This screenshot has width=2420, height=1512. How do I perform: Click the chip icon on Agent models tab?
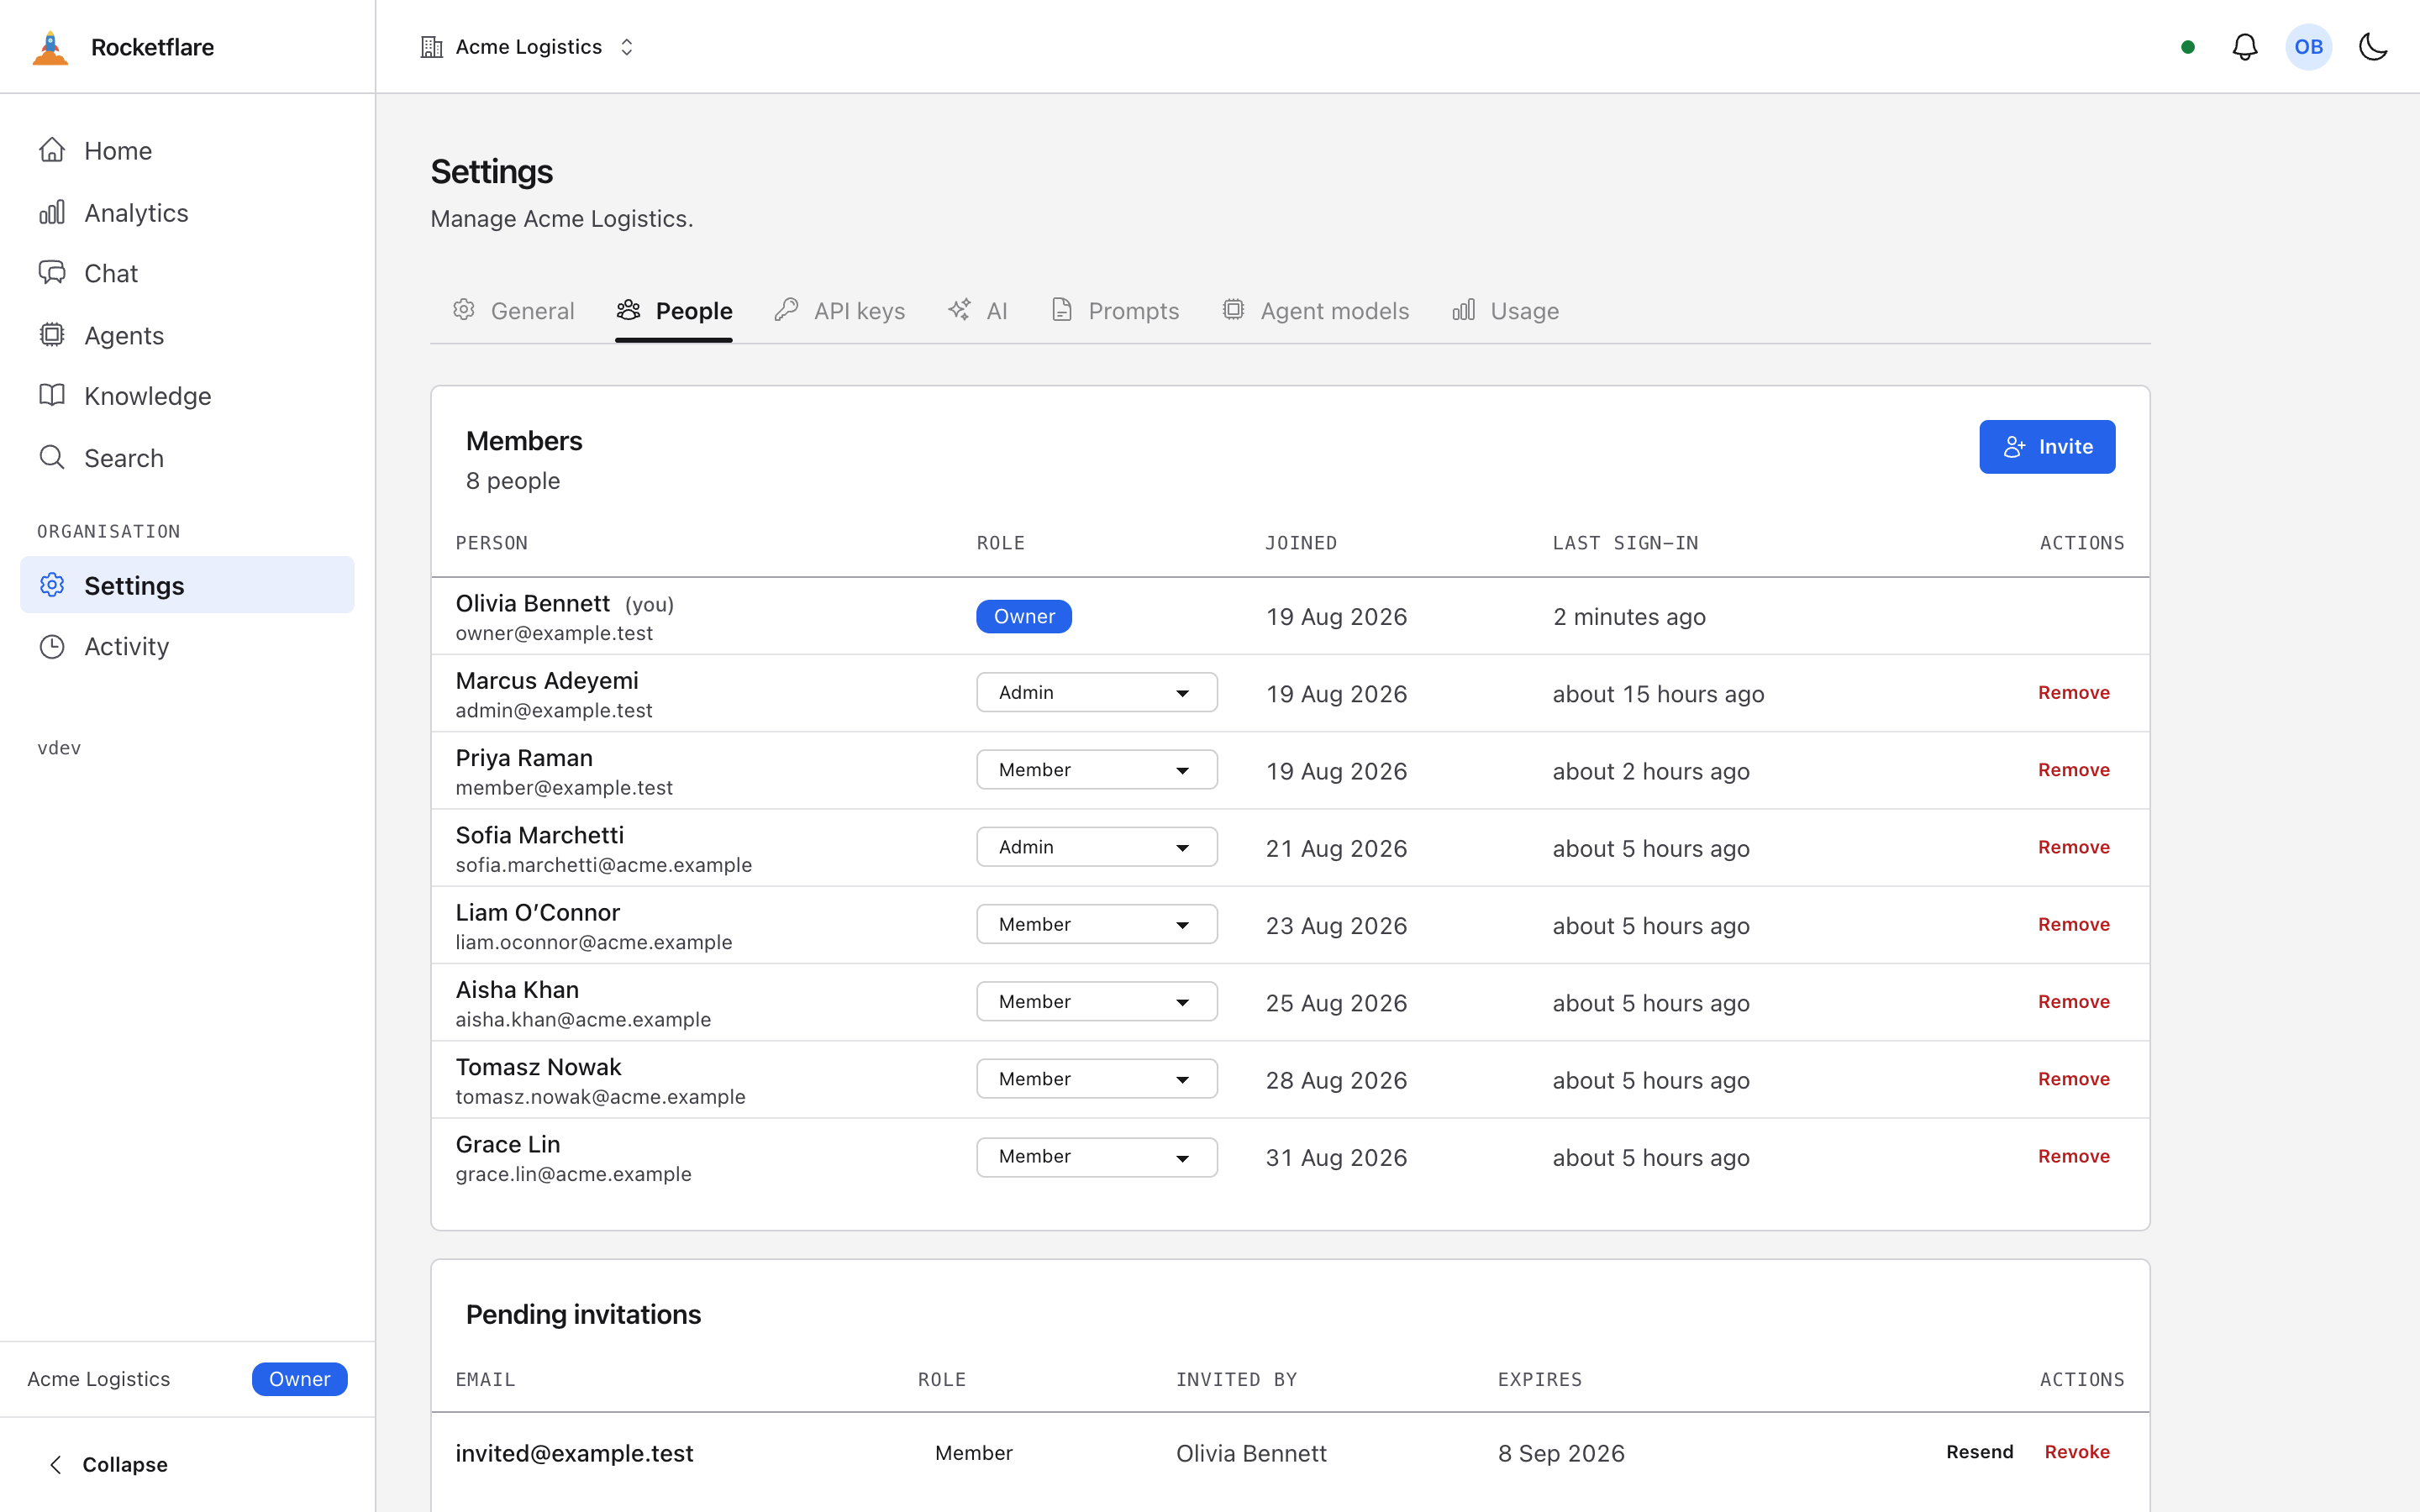tap(1234, 310)
